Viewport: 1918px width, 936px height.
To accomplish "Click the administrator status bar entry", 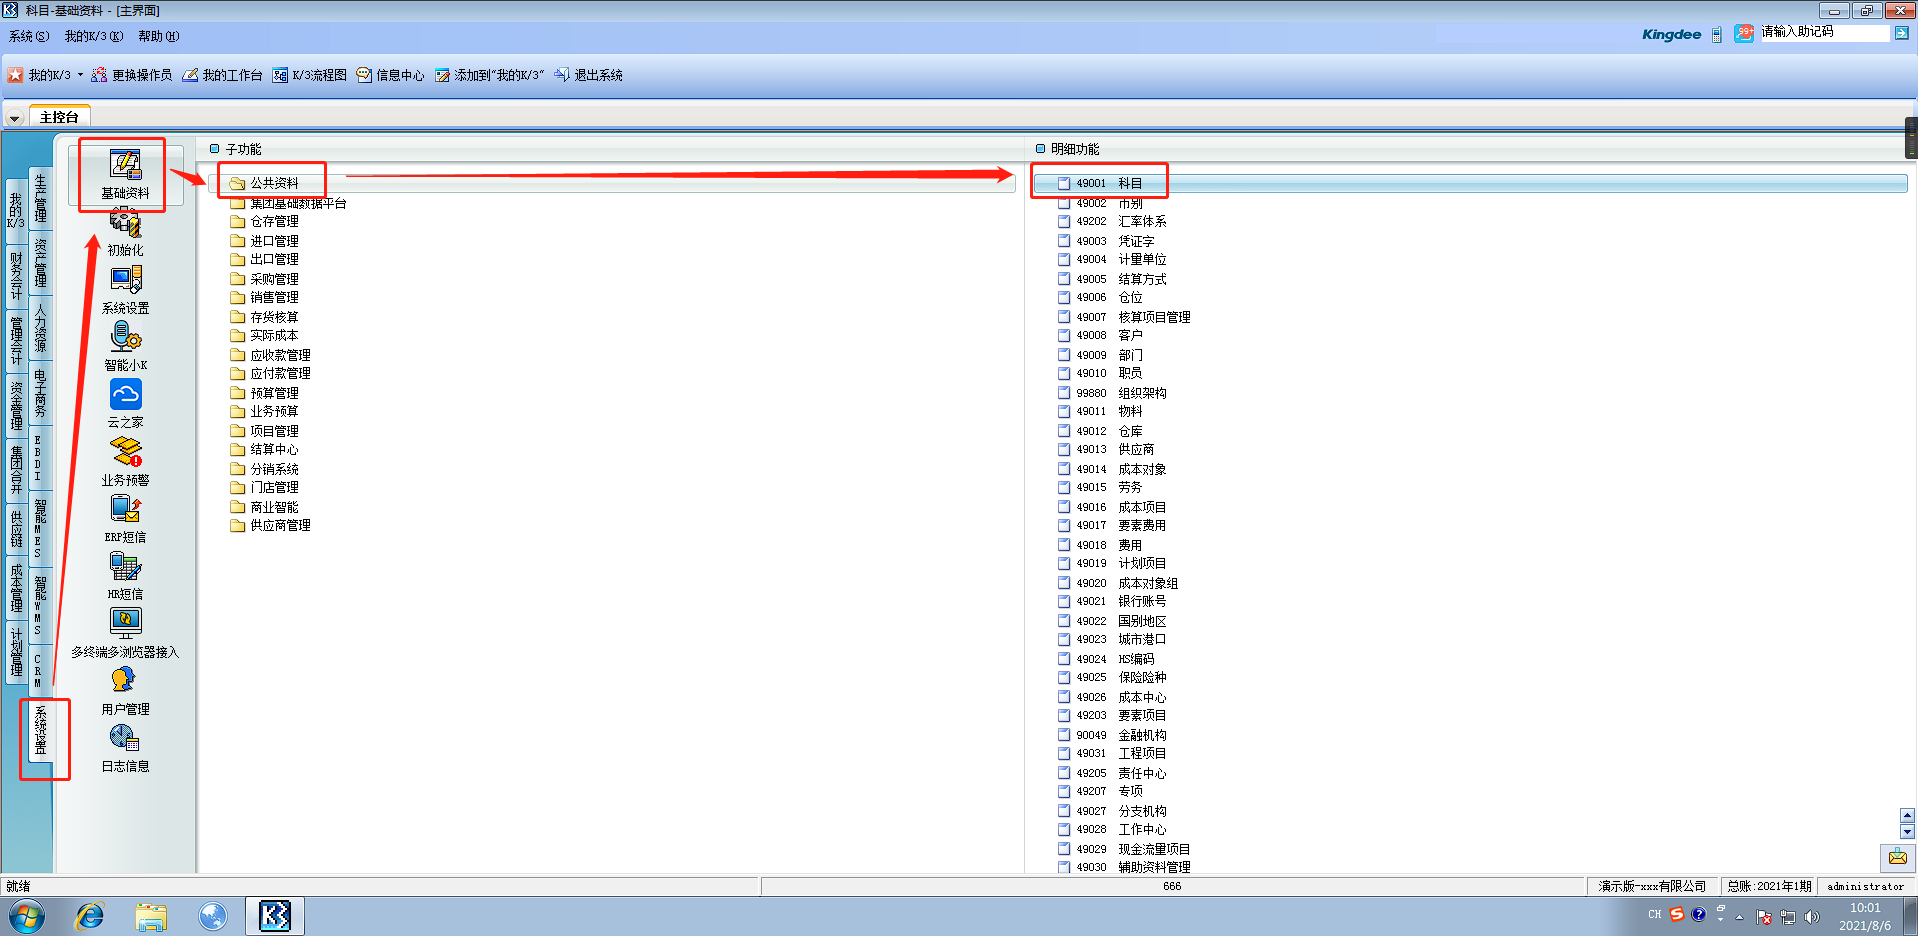I will pos(1866,886).
